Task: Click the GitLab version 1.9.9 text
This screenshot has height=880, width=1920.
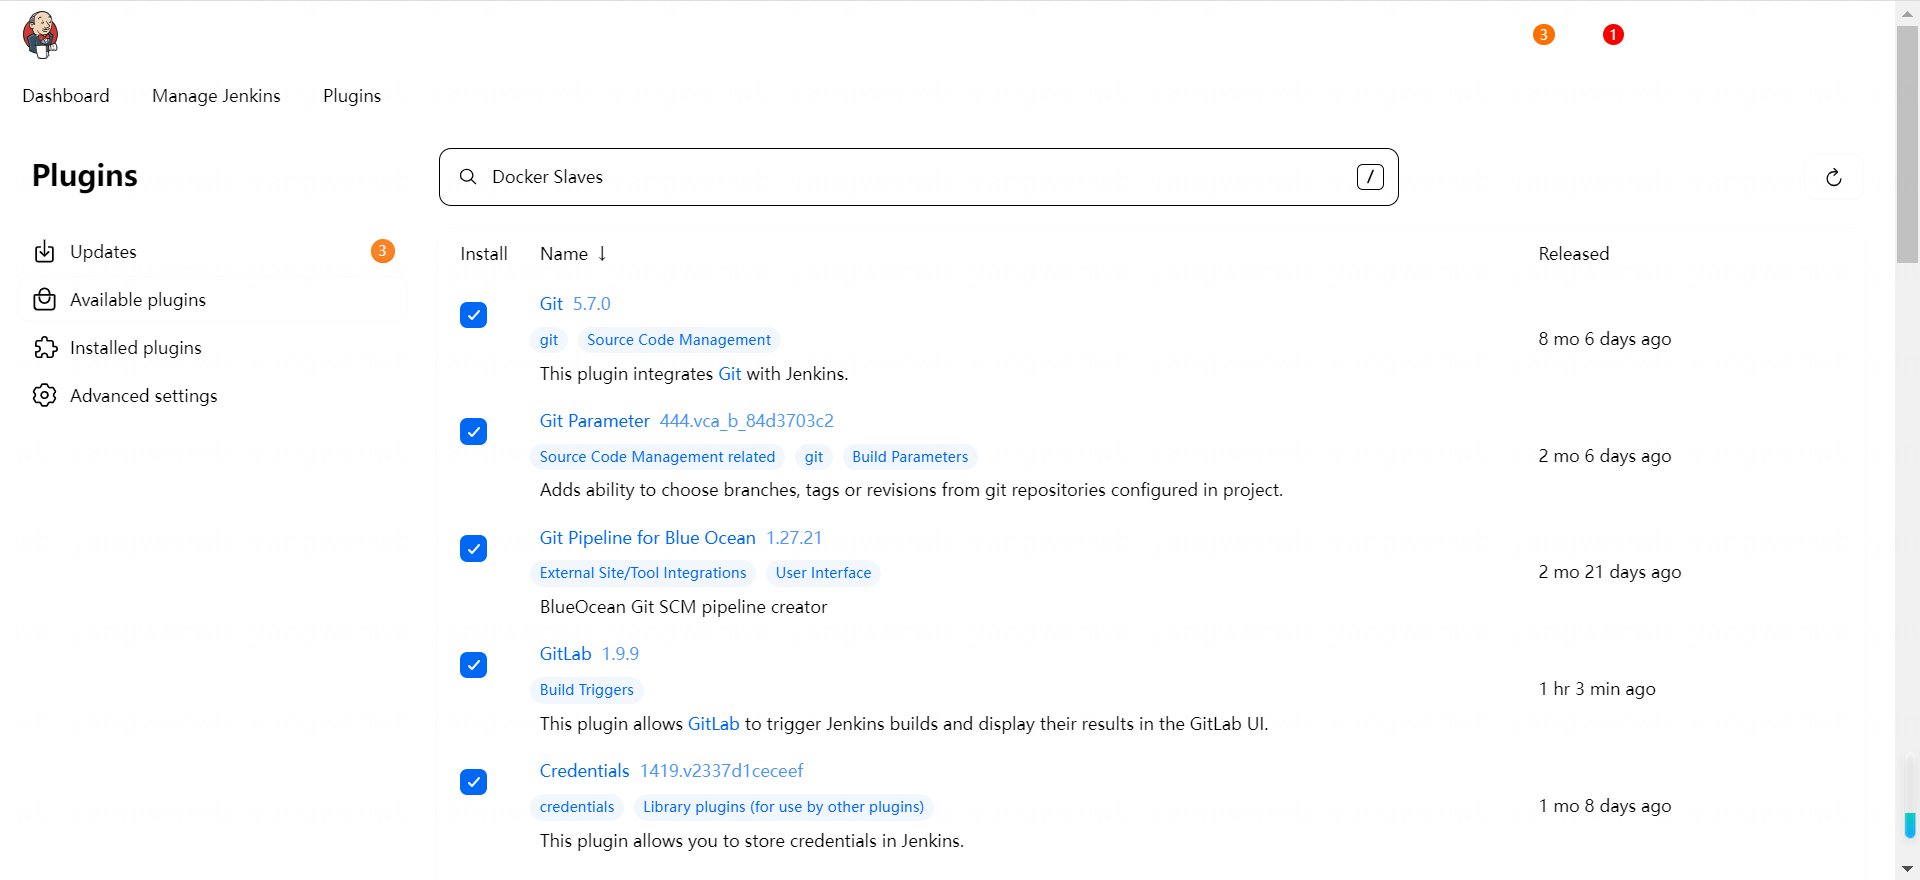Action: point(620,654)
